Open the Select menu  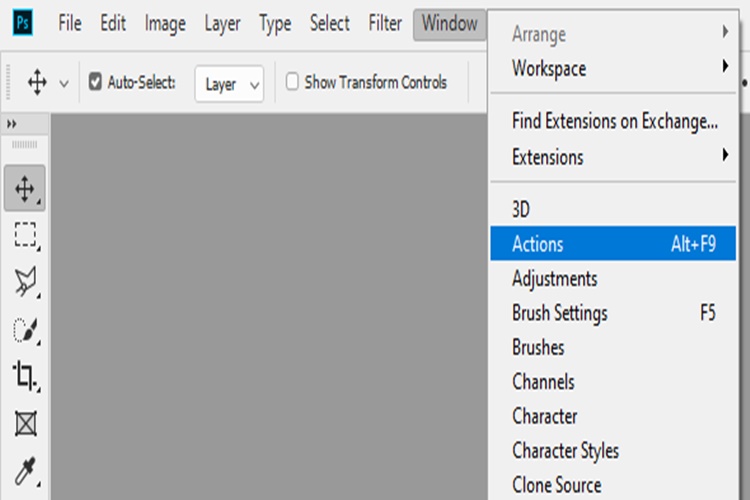pos(330,23)
